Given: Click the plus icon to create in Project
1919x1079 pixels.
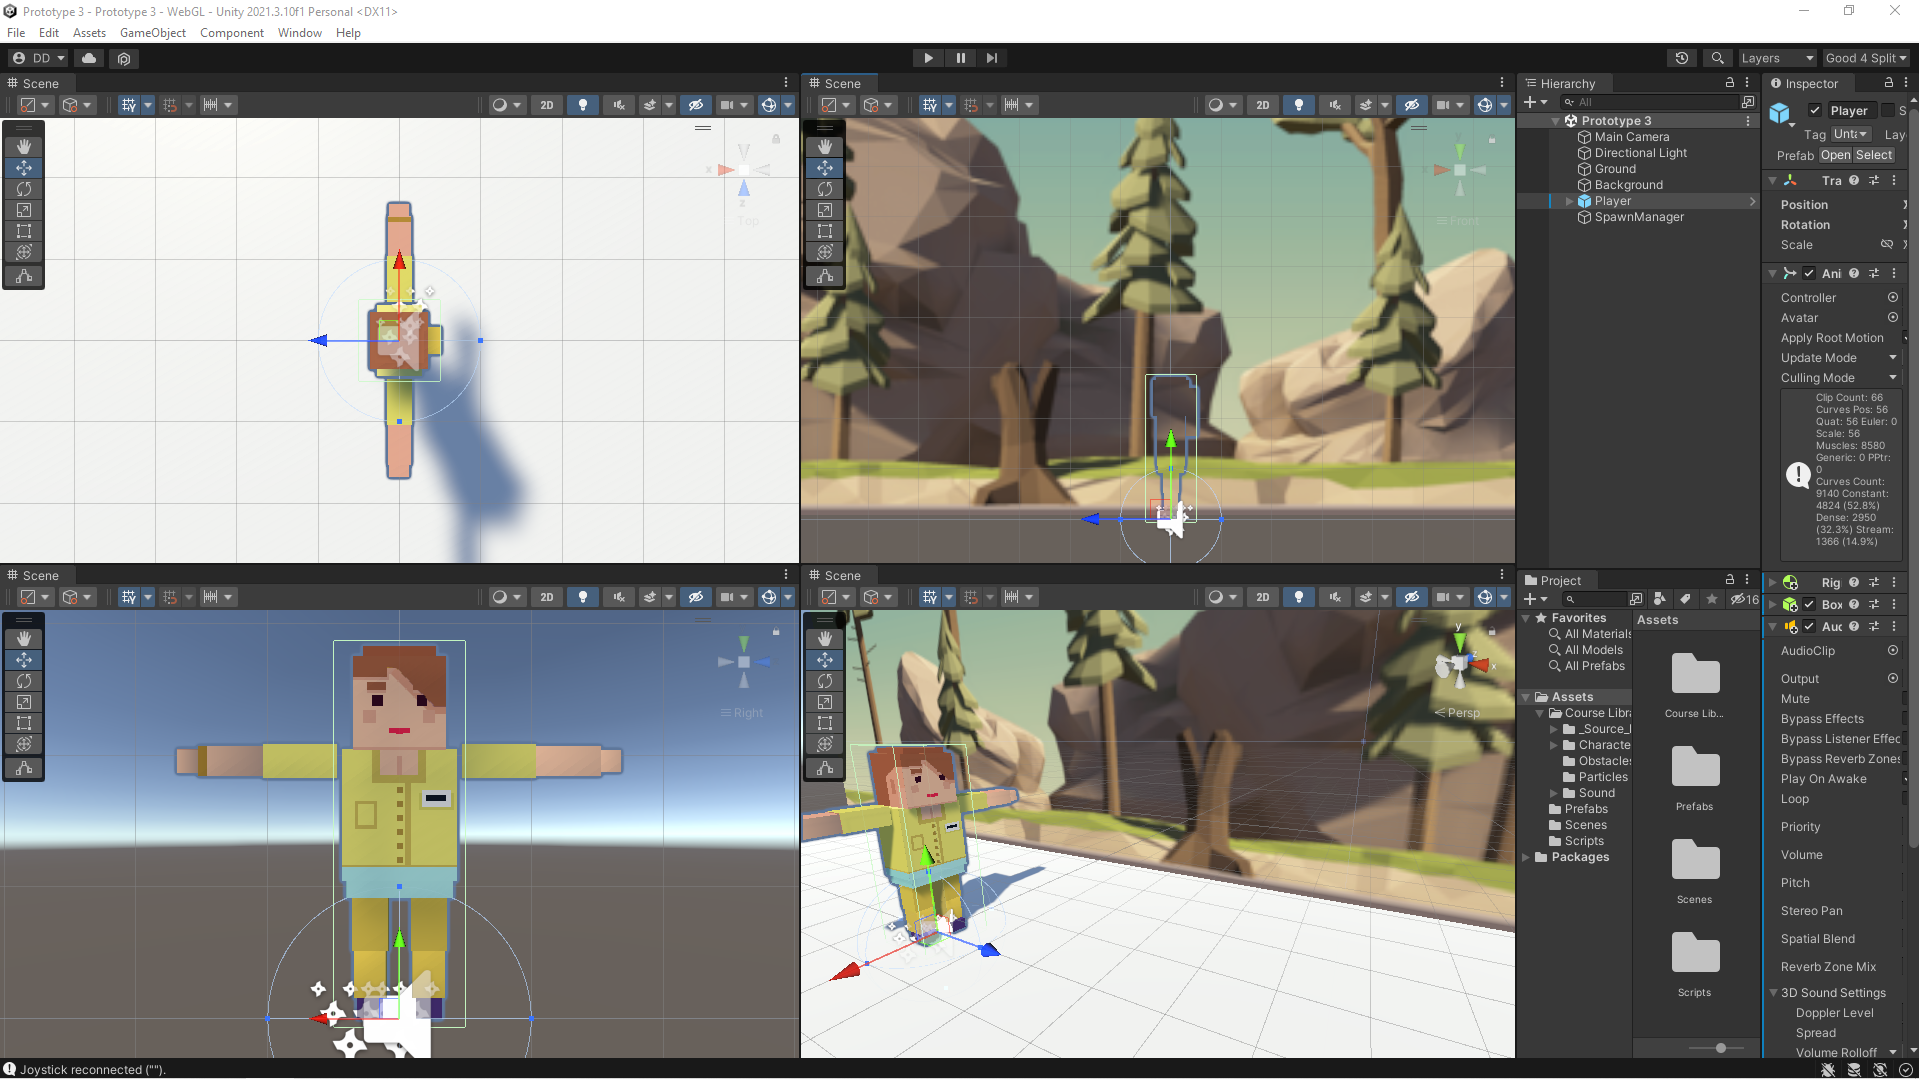Looking at the screenshot, I should (x=1530, y=599).
